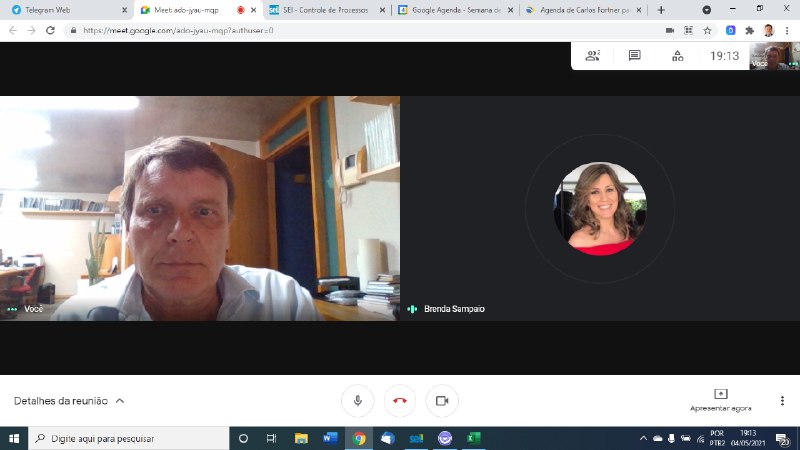Turn off the camera in Meet

coord(442,401)
